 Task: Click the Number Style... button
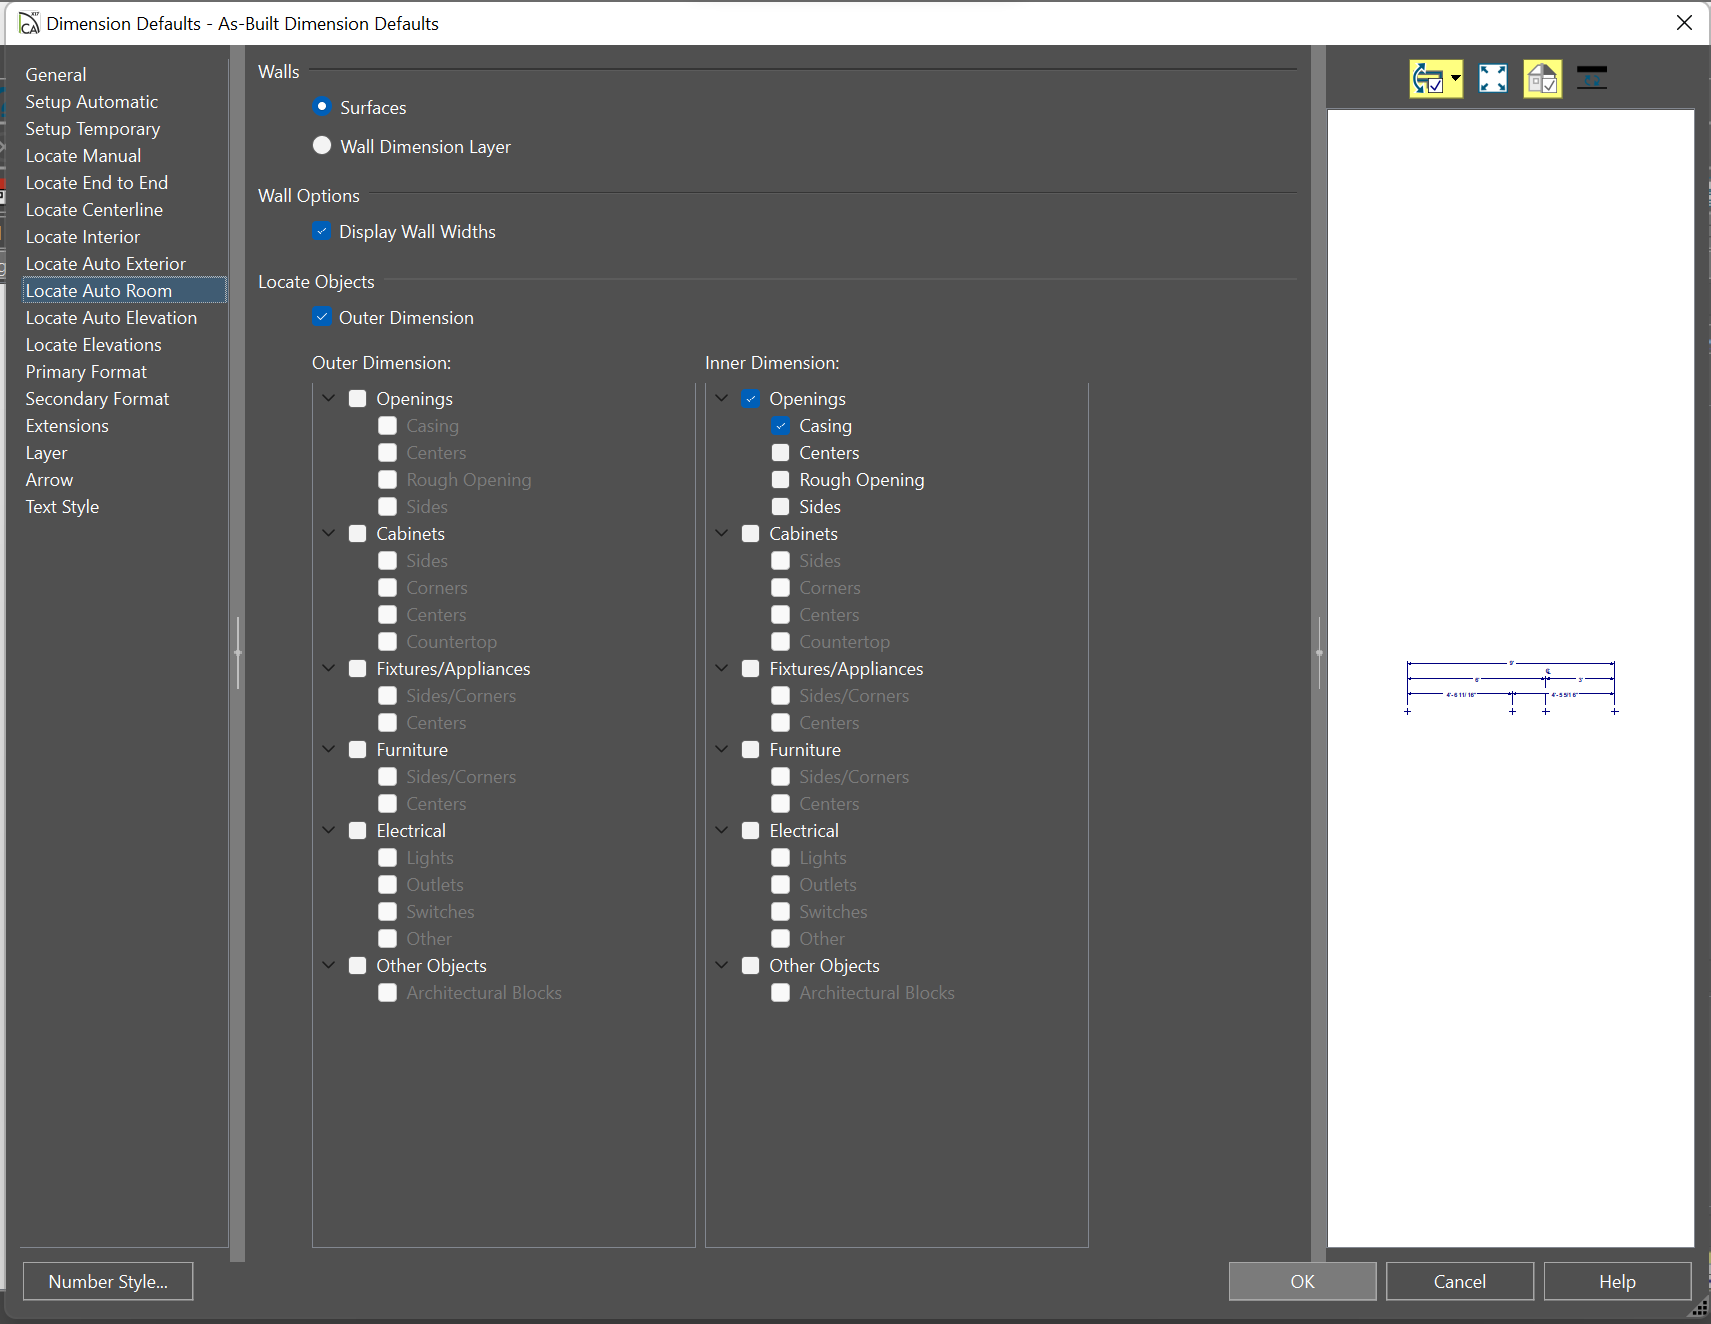coord(108,1281)
